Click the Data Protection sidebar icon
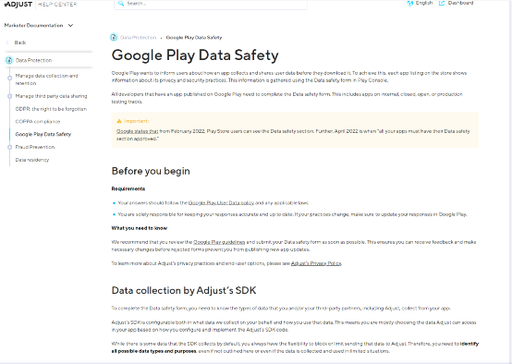Viewport: 512px width, 364px height. pyautogui.click(x=9, y=60)
